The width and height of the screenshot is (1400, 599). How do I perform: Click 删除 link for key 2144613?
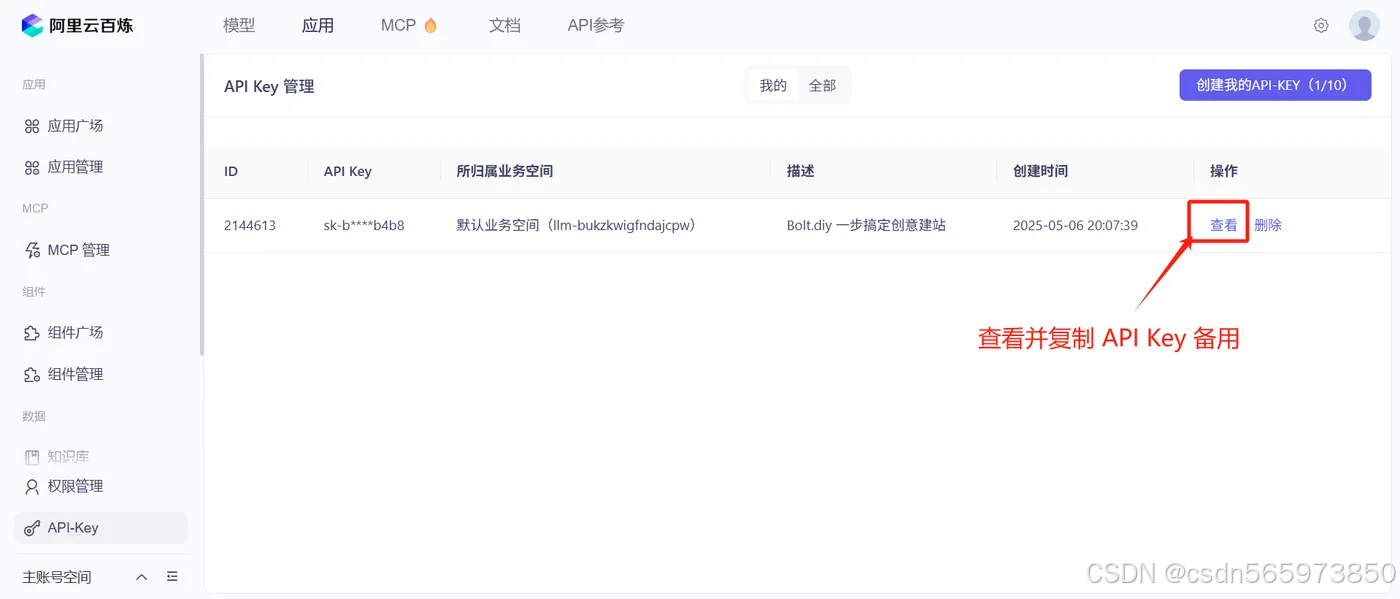click(1268, 225)
